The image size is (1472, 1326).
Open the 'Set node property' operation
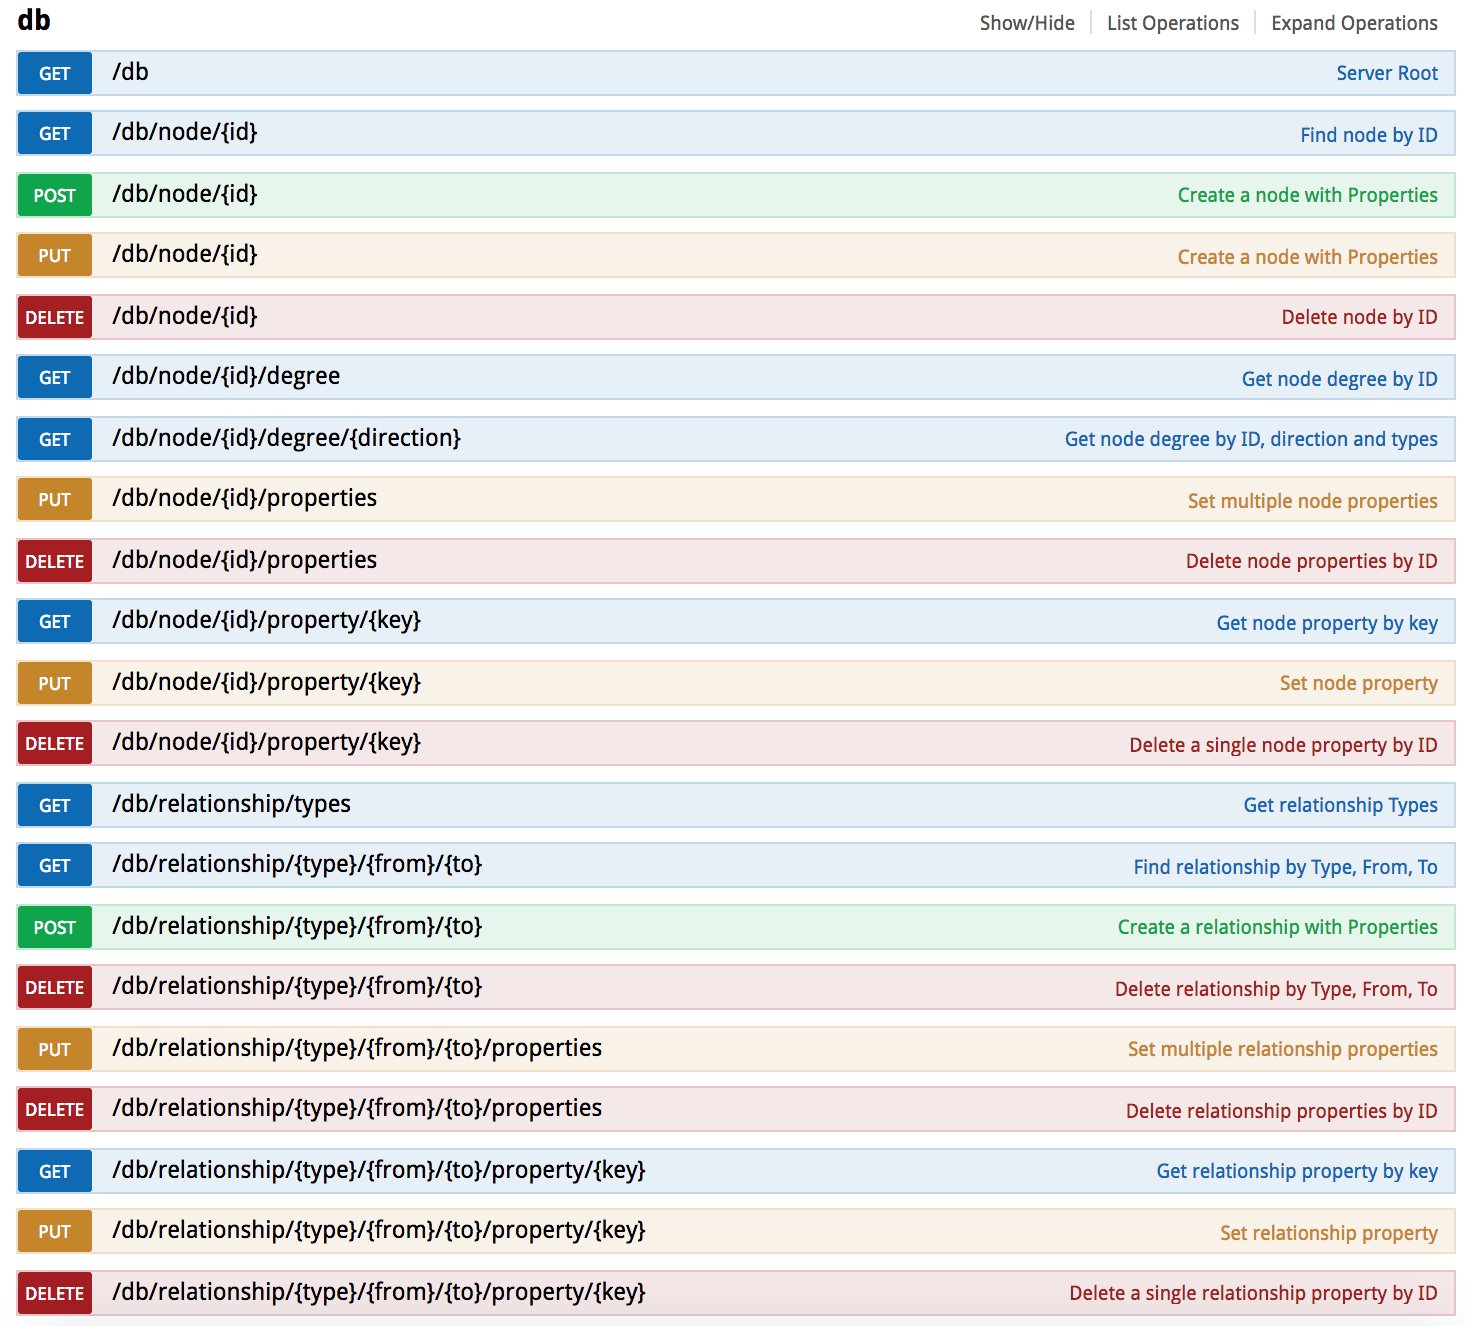[x=1358, y=684]
